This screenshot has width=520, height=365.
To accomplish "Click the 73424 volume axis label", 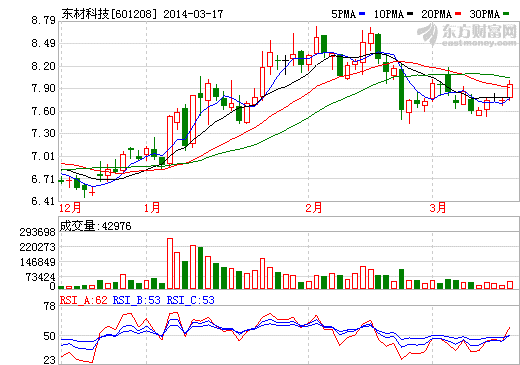I will 40,277.
